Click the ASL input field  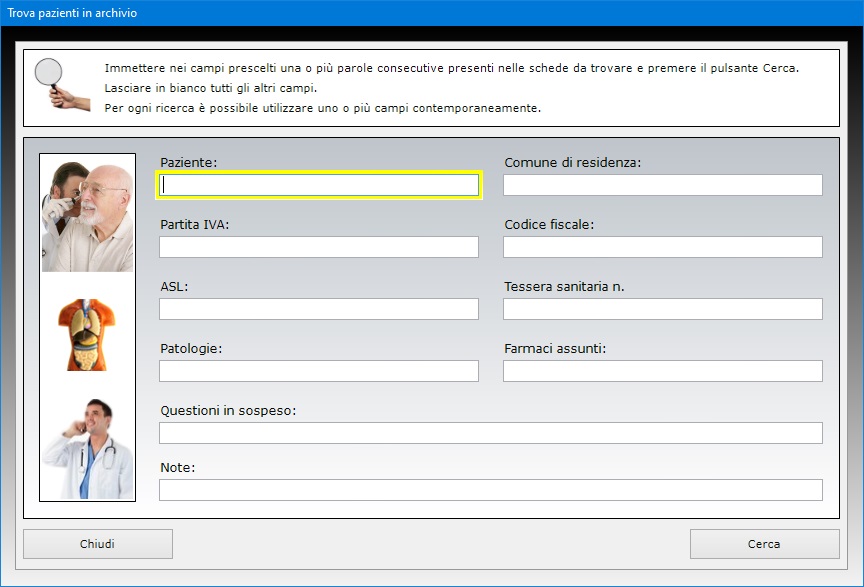pos(319,309)
